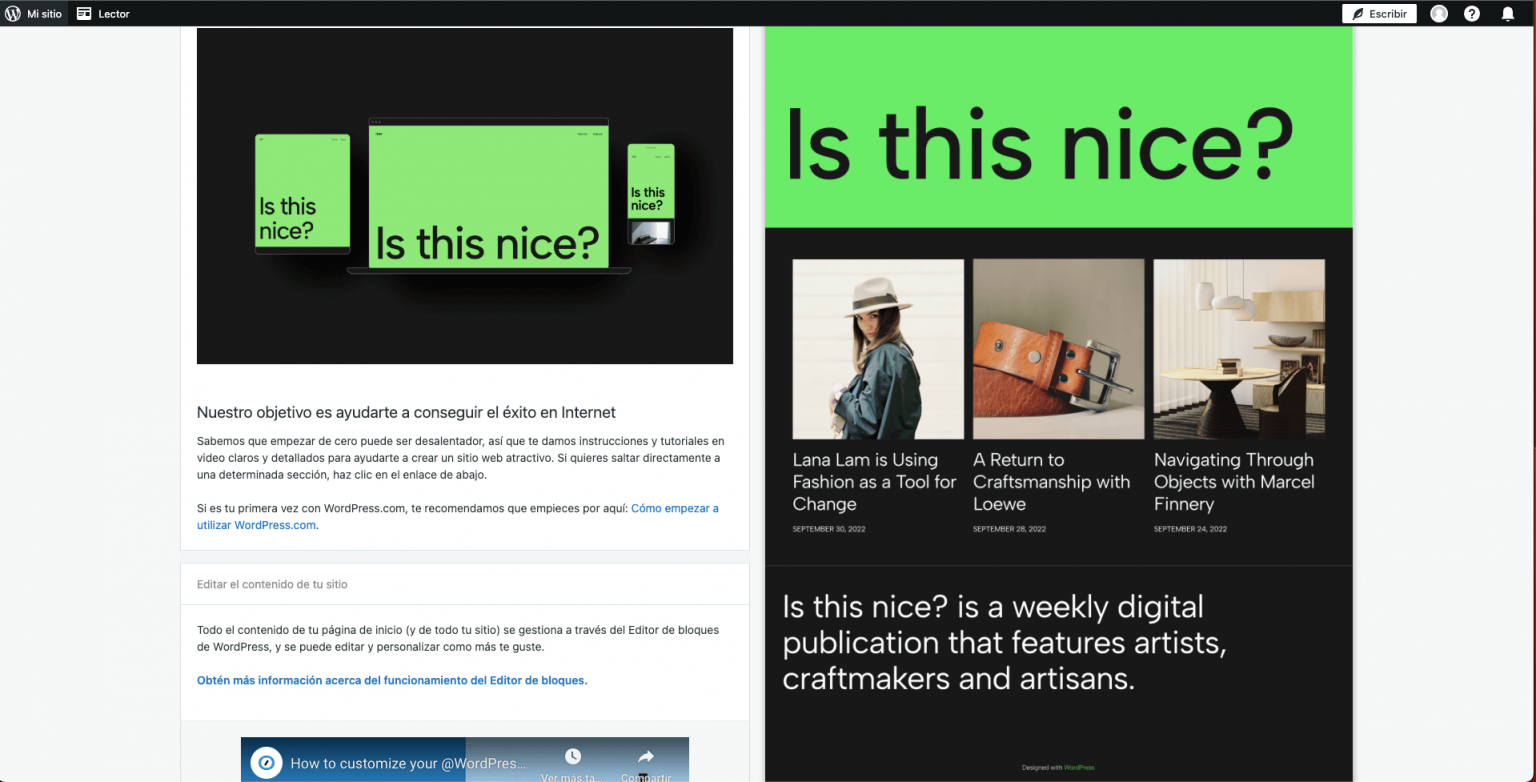Click the date 'September 30, 2022'

829,529
